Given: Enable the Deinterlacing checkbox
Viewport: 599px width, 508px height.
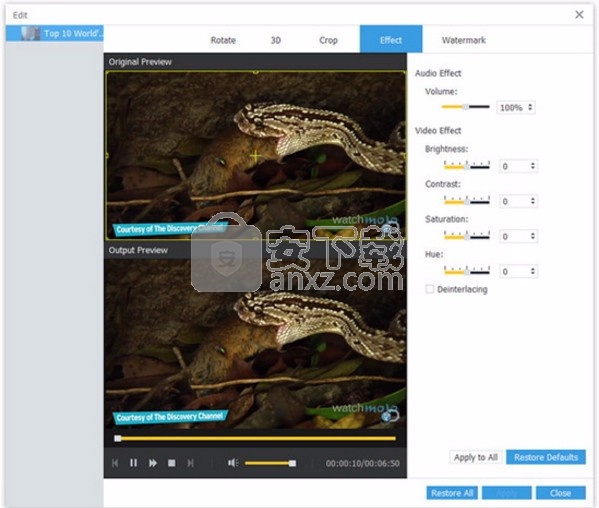Looking at the screenshot, I should click(430, 289).
